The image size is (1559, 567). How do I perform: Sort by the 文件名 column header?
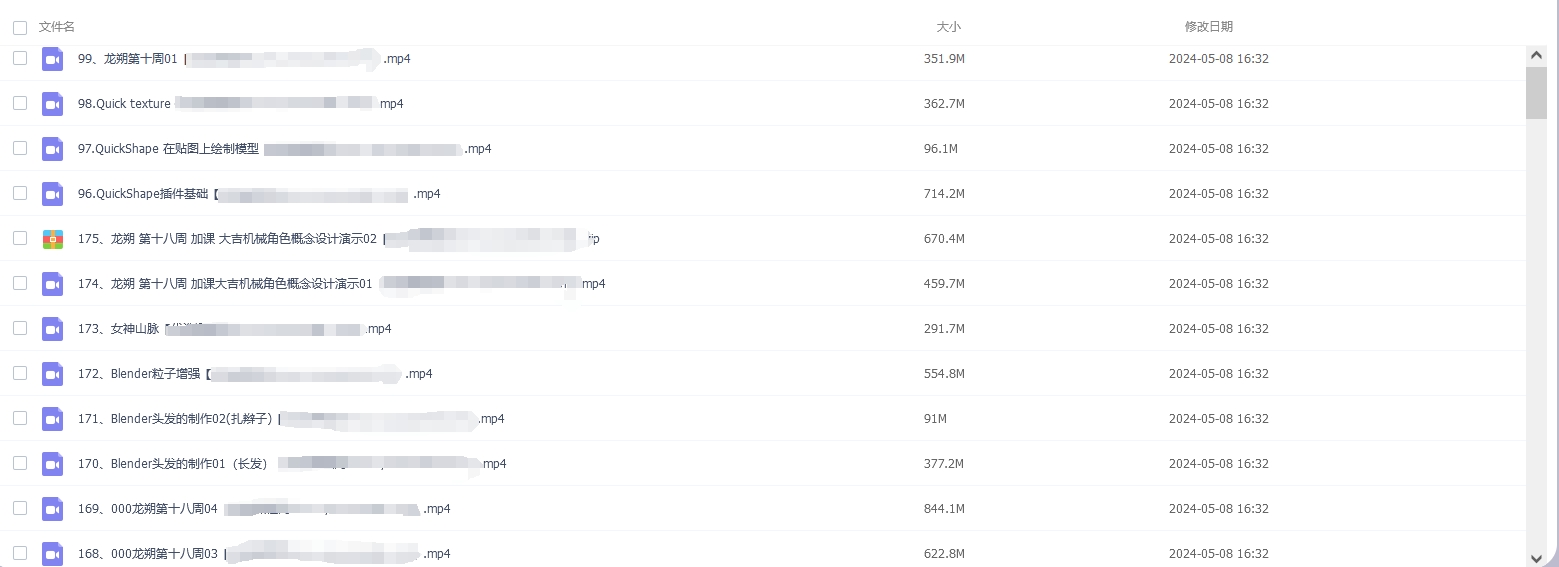pos(57,27)
